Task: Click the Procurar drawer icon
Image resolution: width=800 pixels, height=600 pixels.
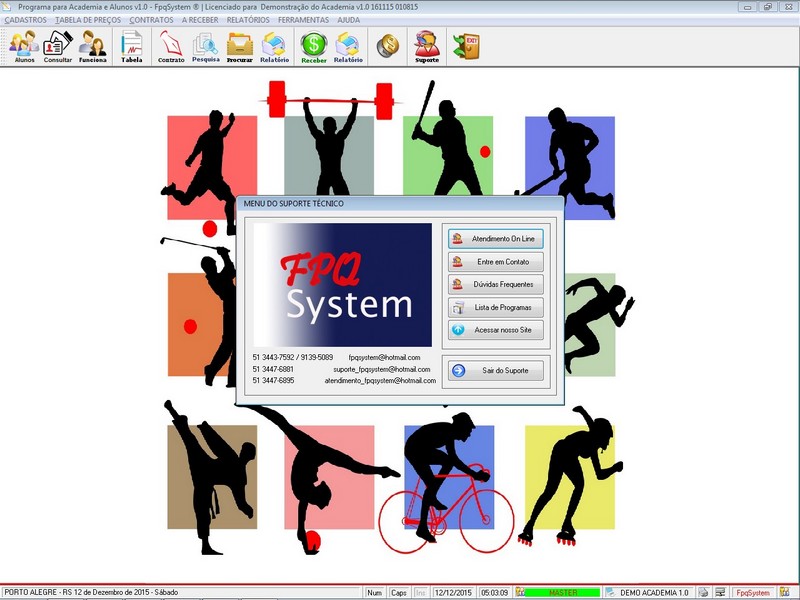Action: pyautogui.click(x=240, y=46)
